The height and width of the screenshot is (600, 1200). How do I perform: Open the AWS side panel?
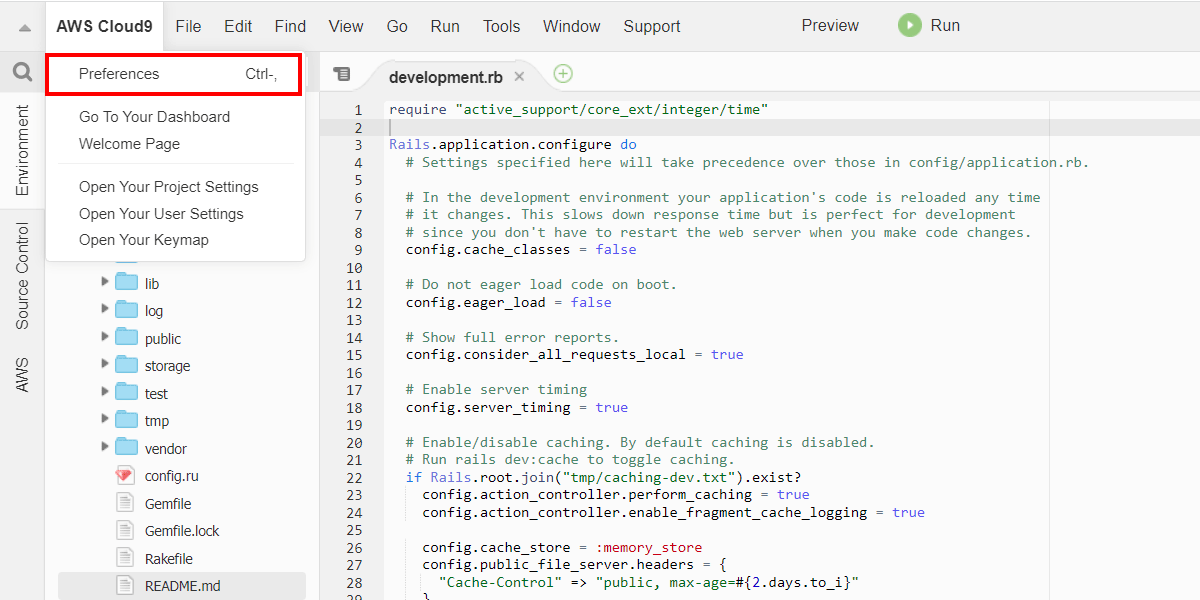click(22, 374)
